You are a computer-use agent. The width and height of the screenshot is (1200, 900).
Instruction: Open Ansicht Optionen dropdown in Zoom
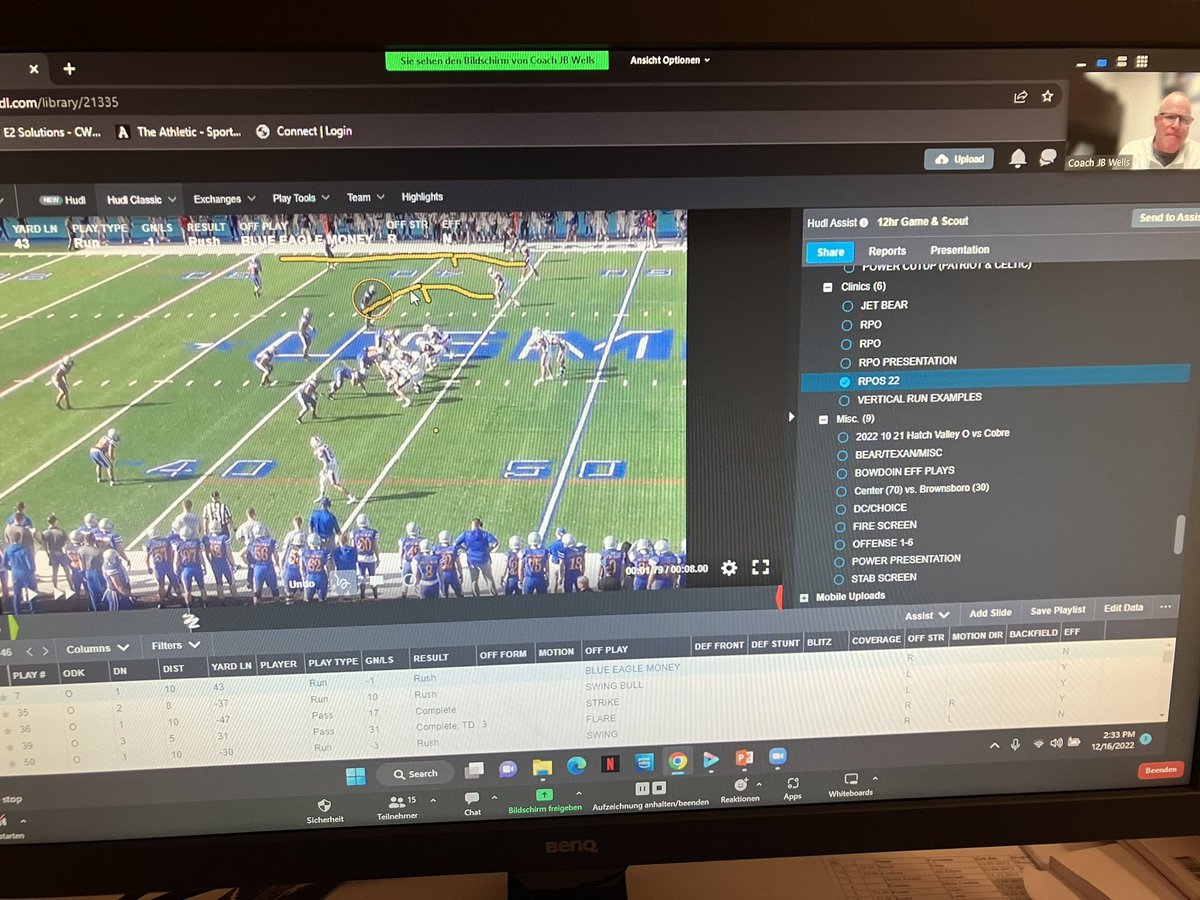pyautogui.click(x=669, y=60)
